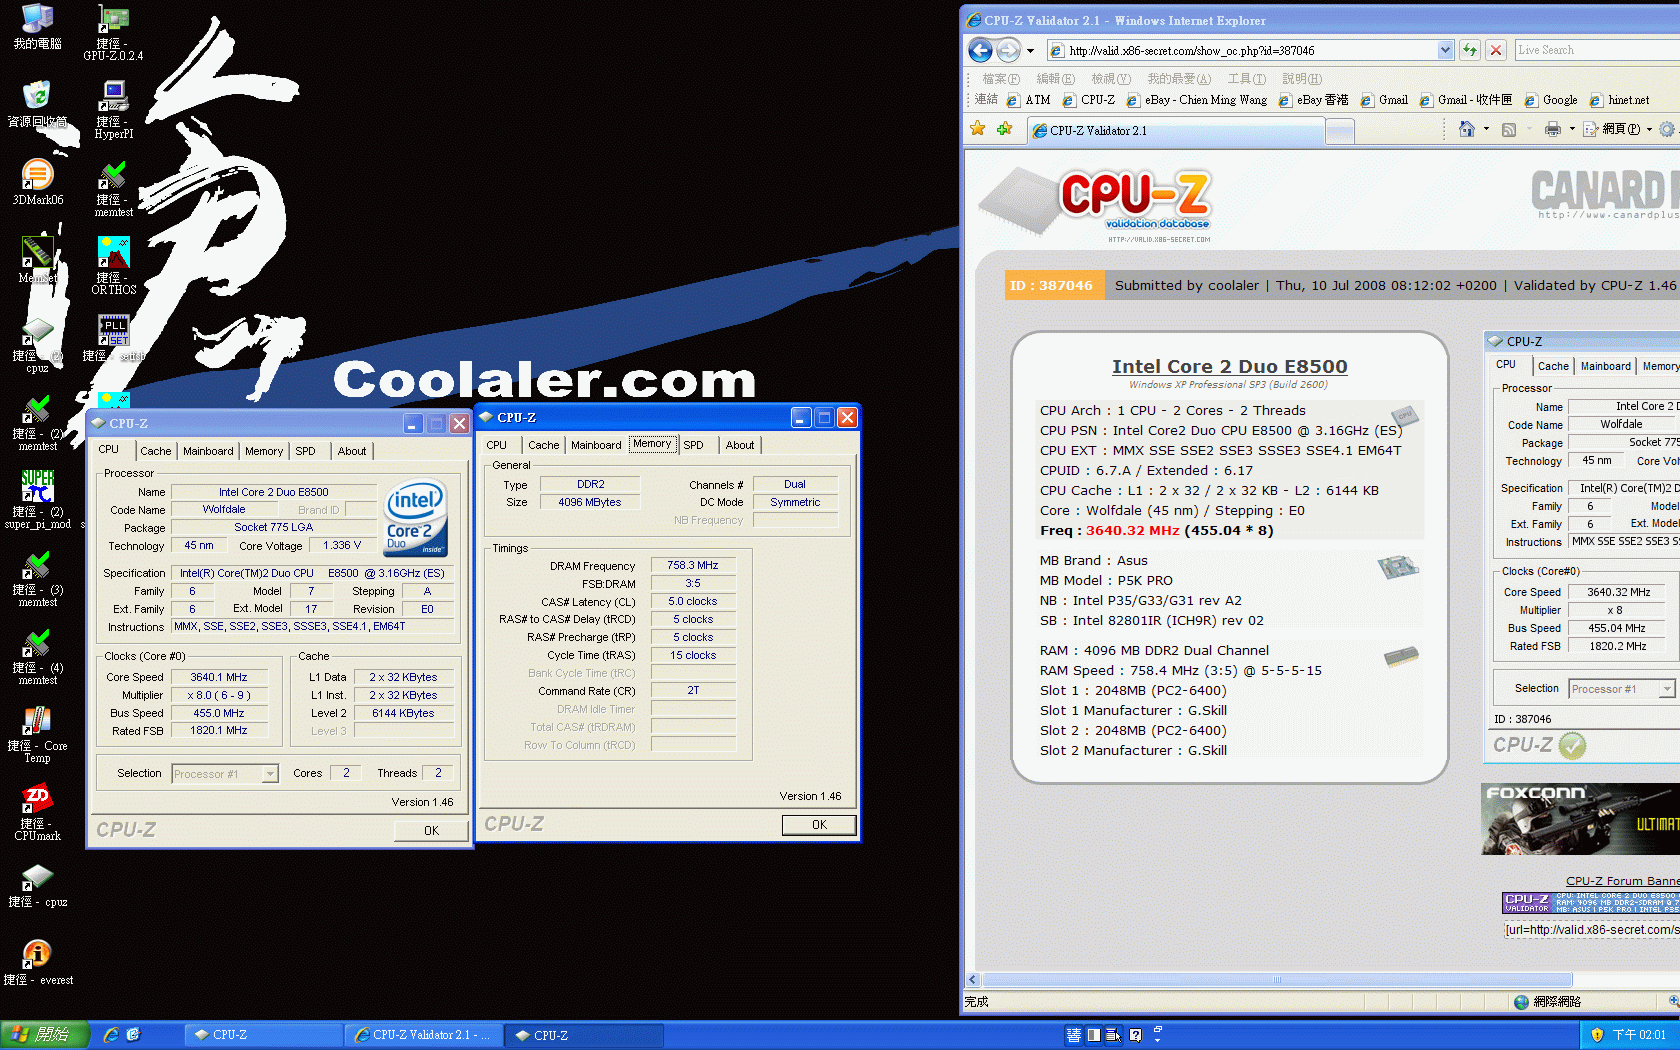Expand the IE address bar dropdown
The width and height of the screenshot is (1680, 1050).
tap(1445, 50)
